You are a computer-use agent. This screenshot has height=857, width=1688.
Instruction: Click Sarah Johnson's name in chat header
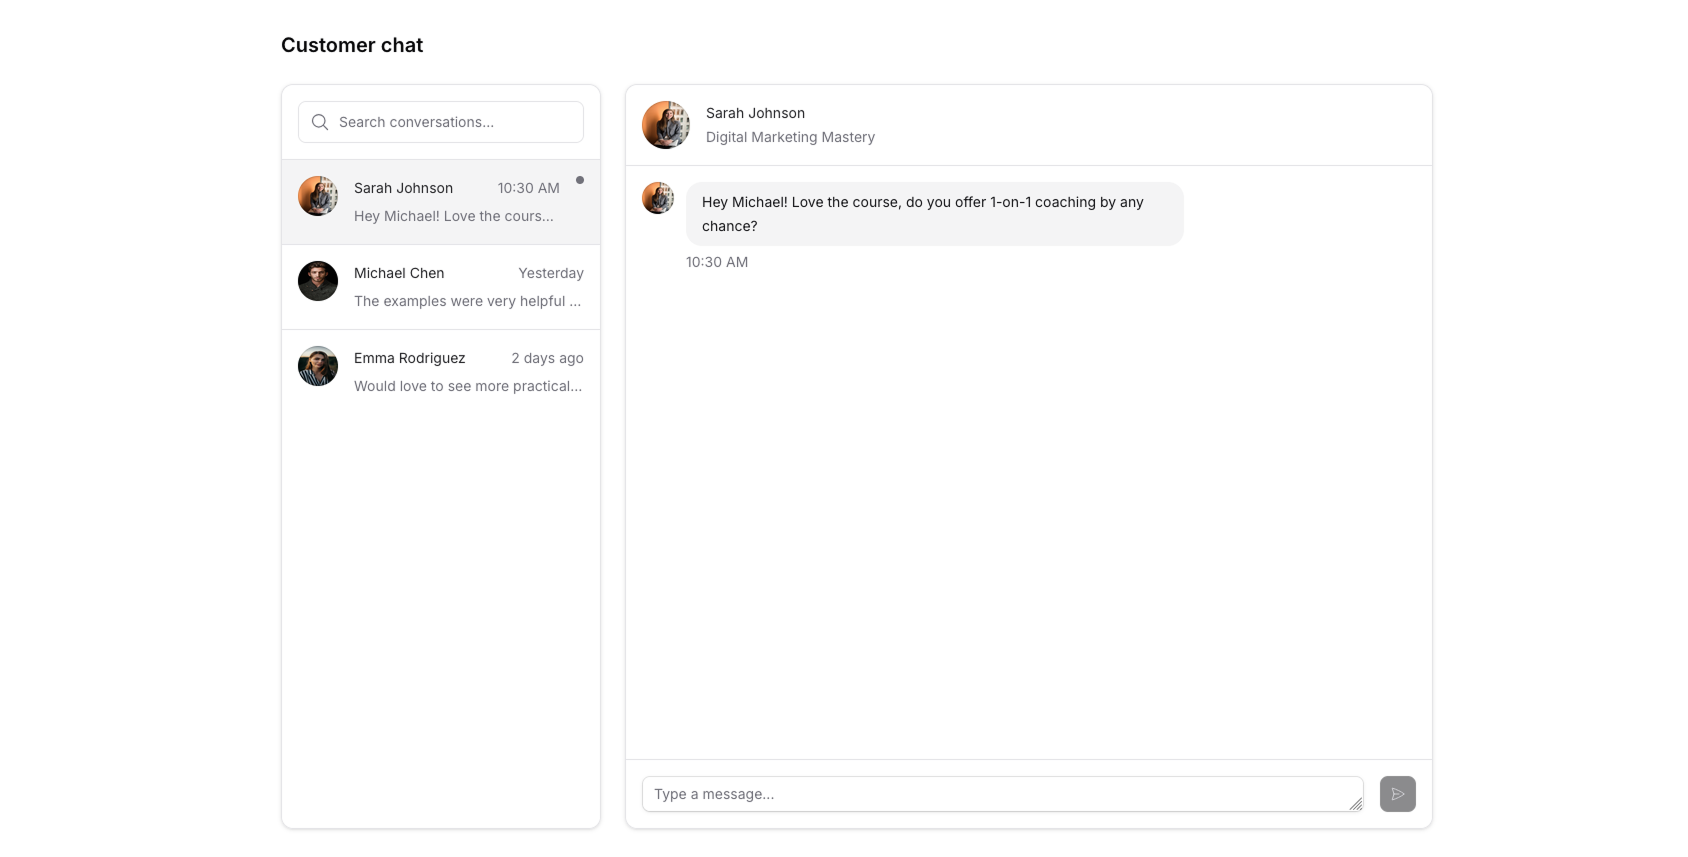(755, 113)
